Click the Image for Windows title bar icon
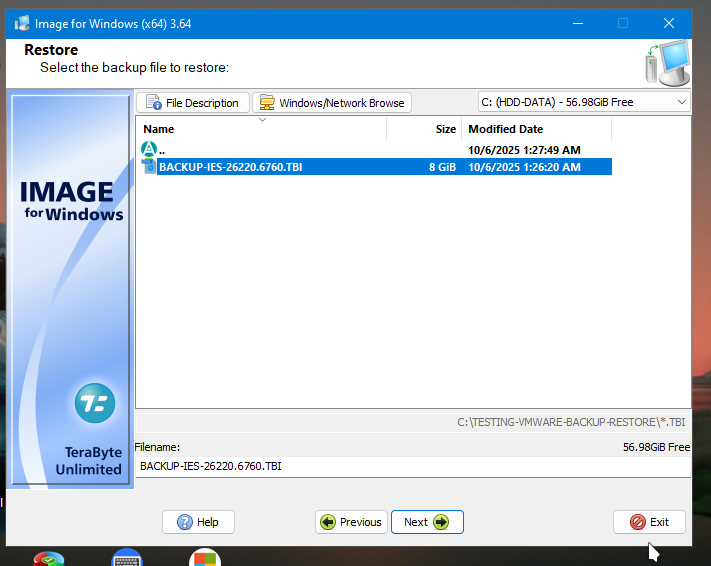This screenshot has width=711, height=566. (x=22, y=23)
